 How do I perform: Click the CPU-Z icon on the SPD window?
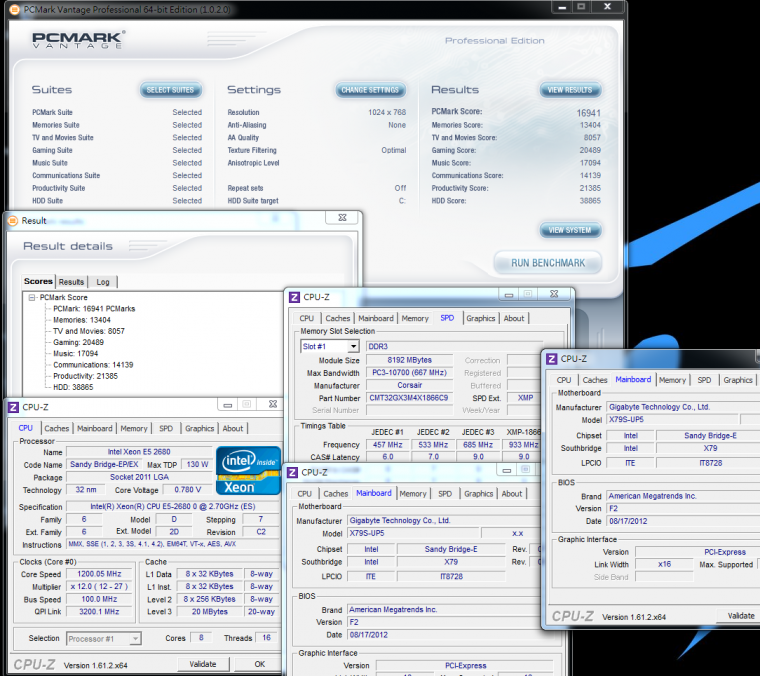pos(293,296)
